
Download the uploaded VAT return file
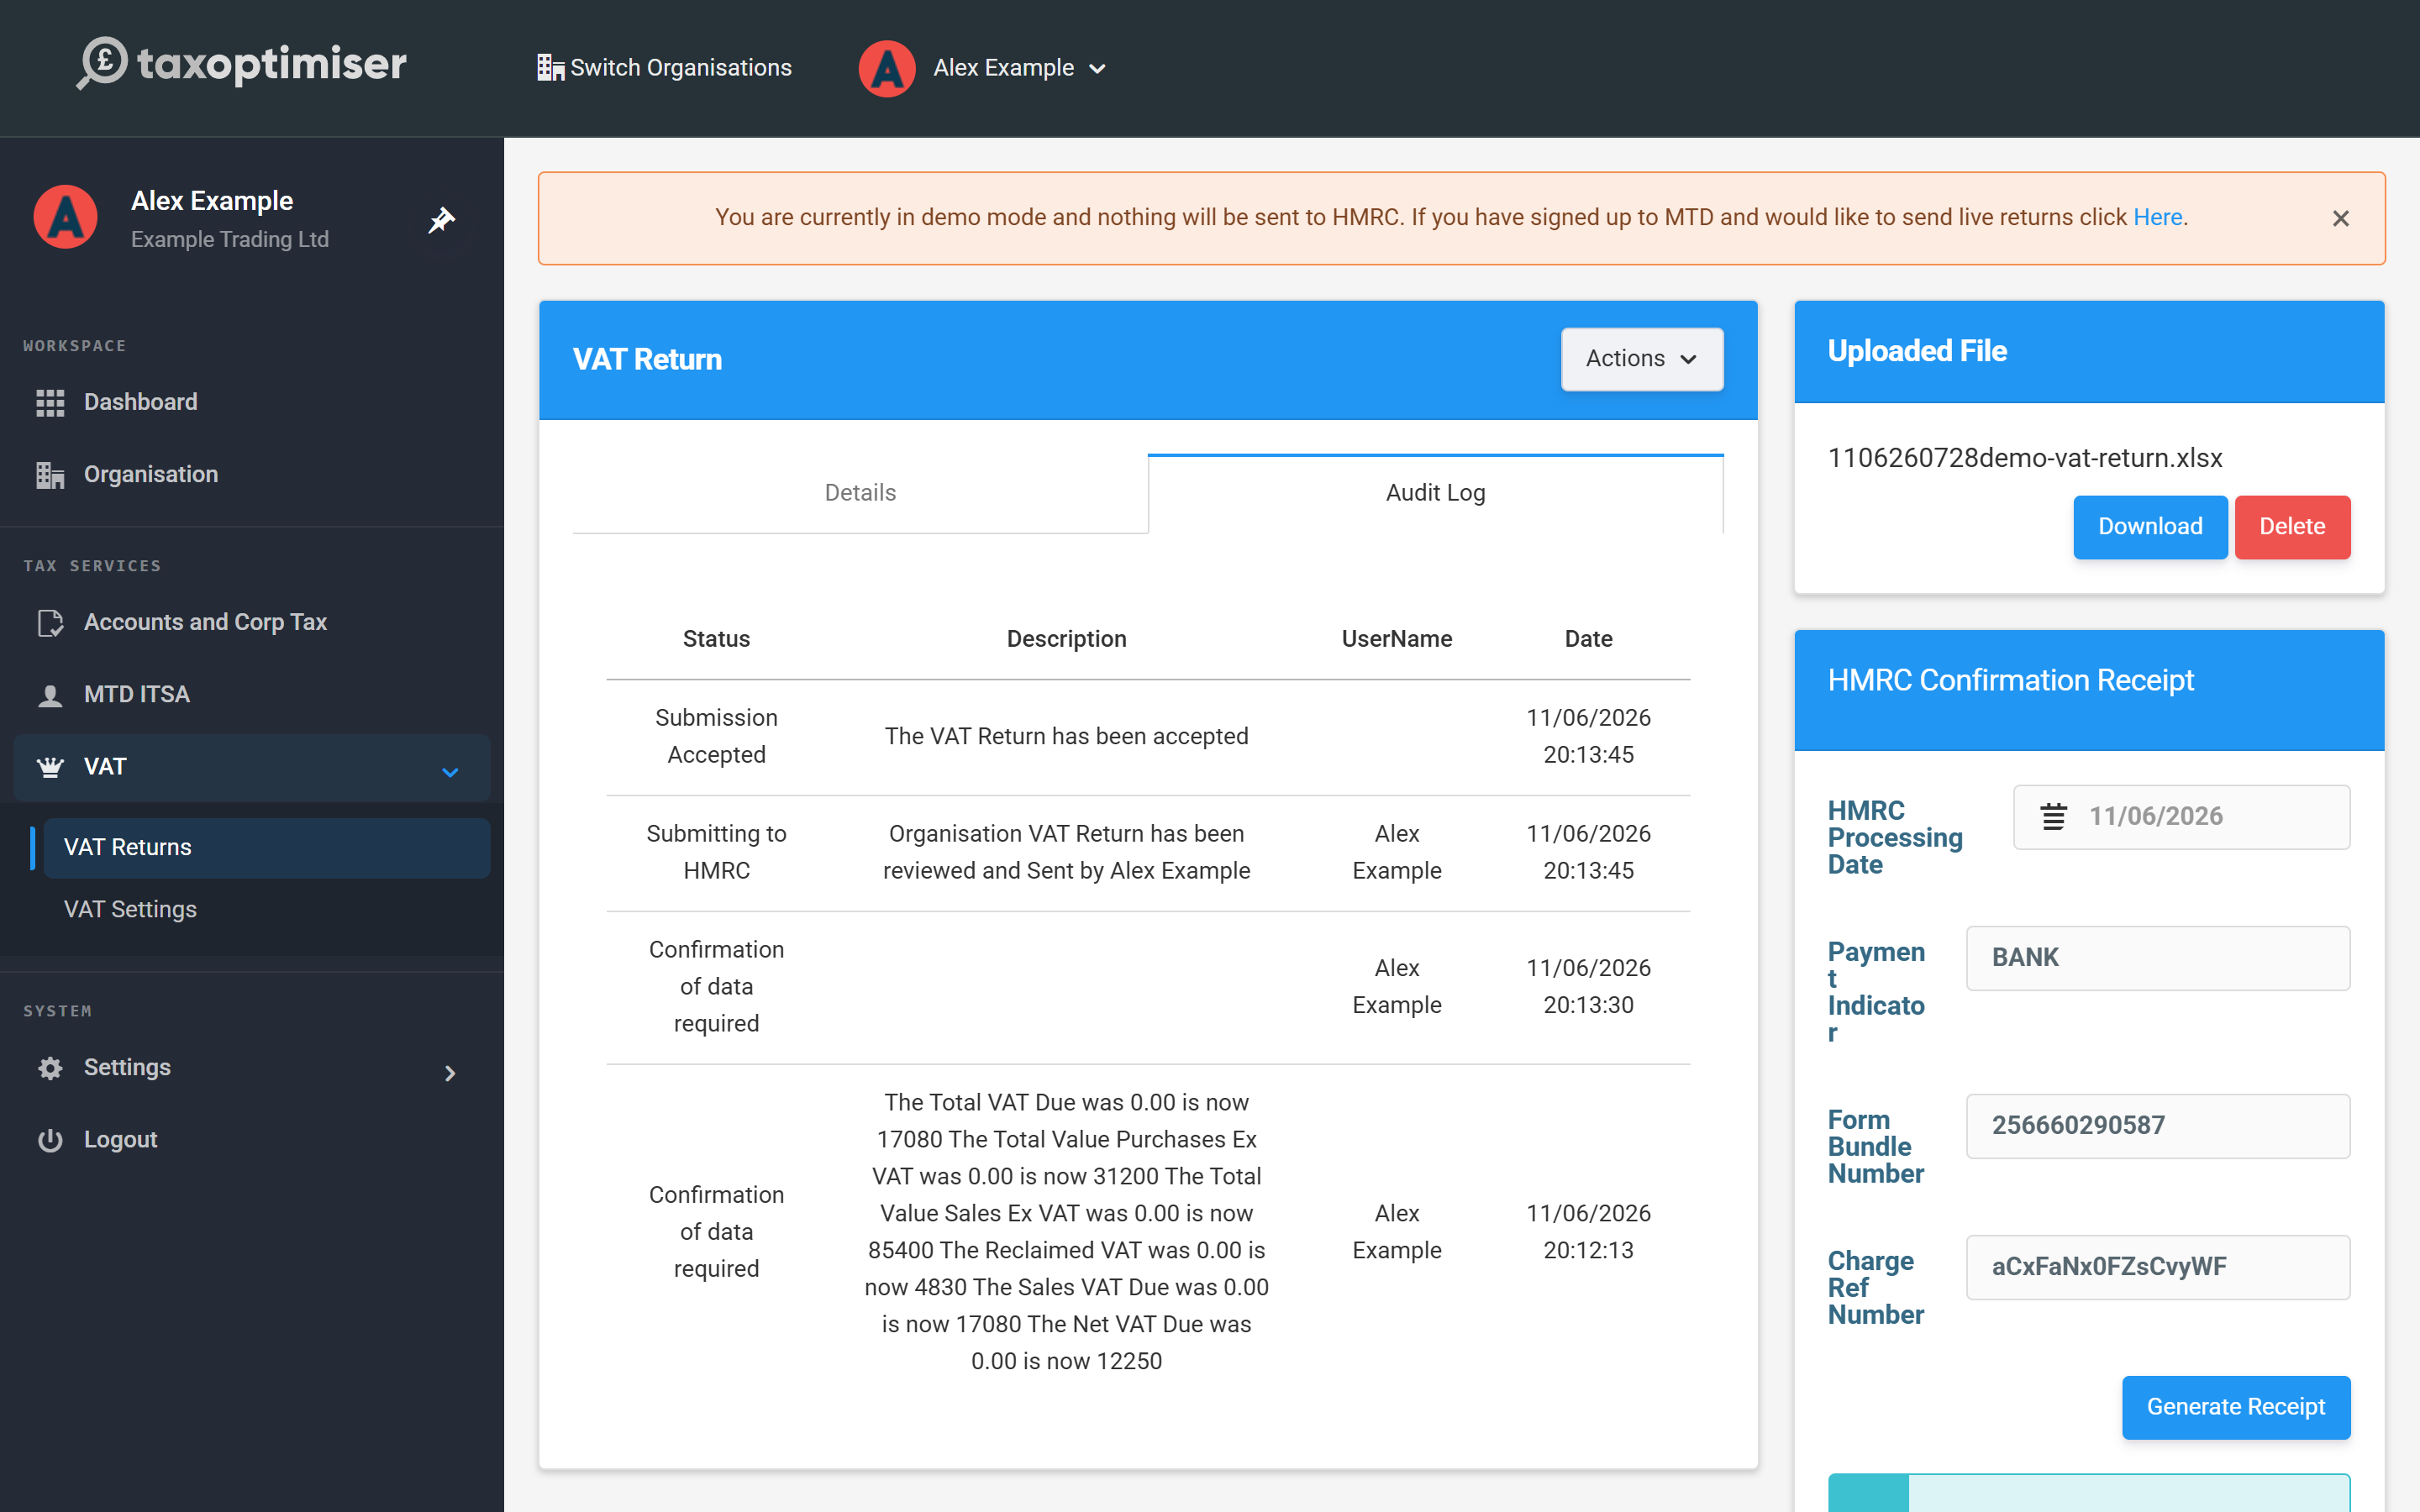2149,527
